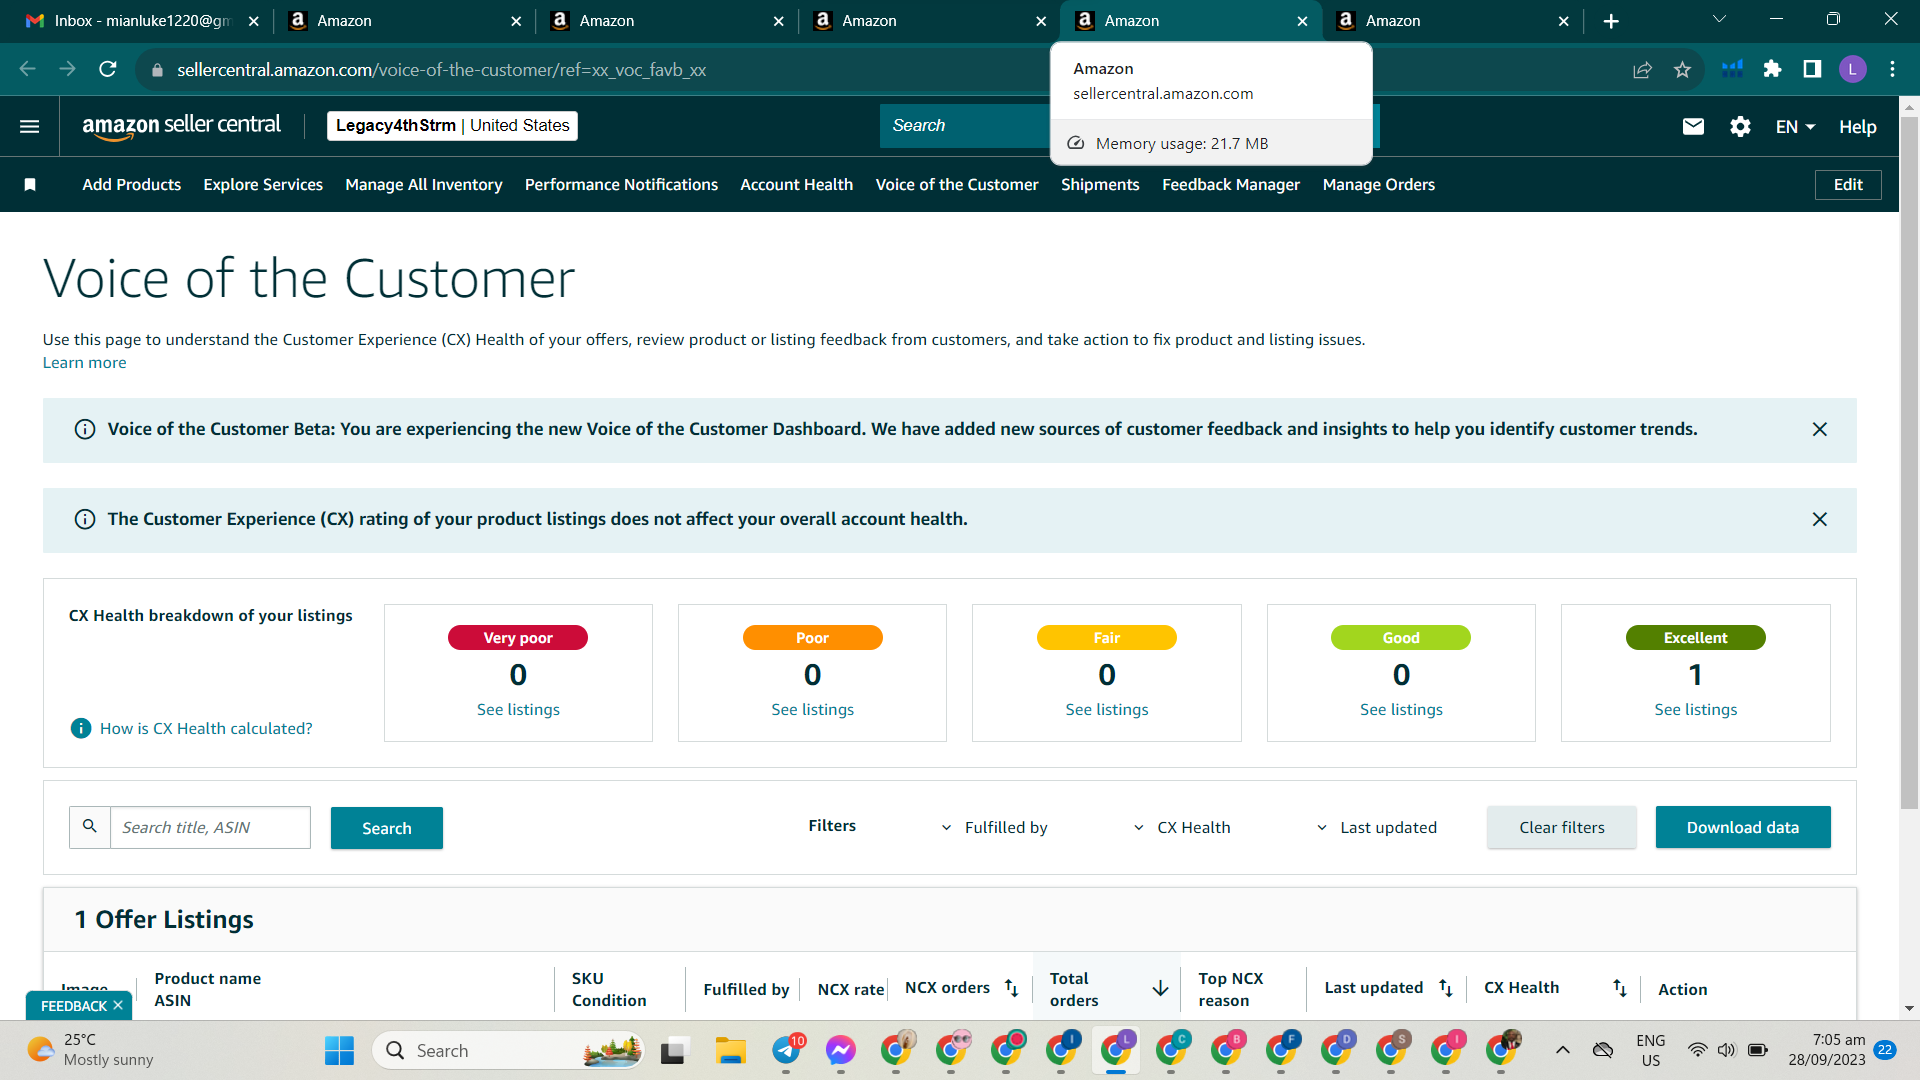Image resolution: width=1920 pixels, height=1080 pixels.
Task: Click the browser address bar URL
Action: (441, 70)
